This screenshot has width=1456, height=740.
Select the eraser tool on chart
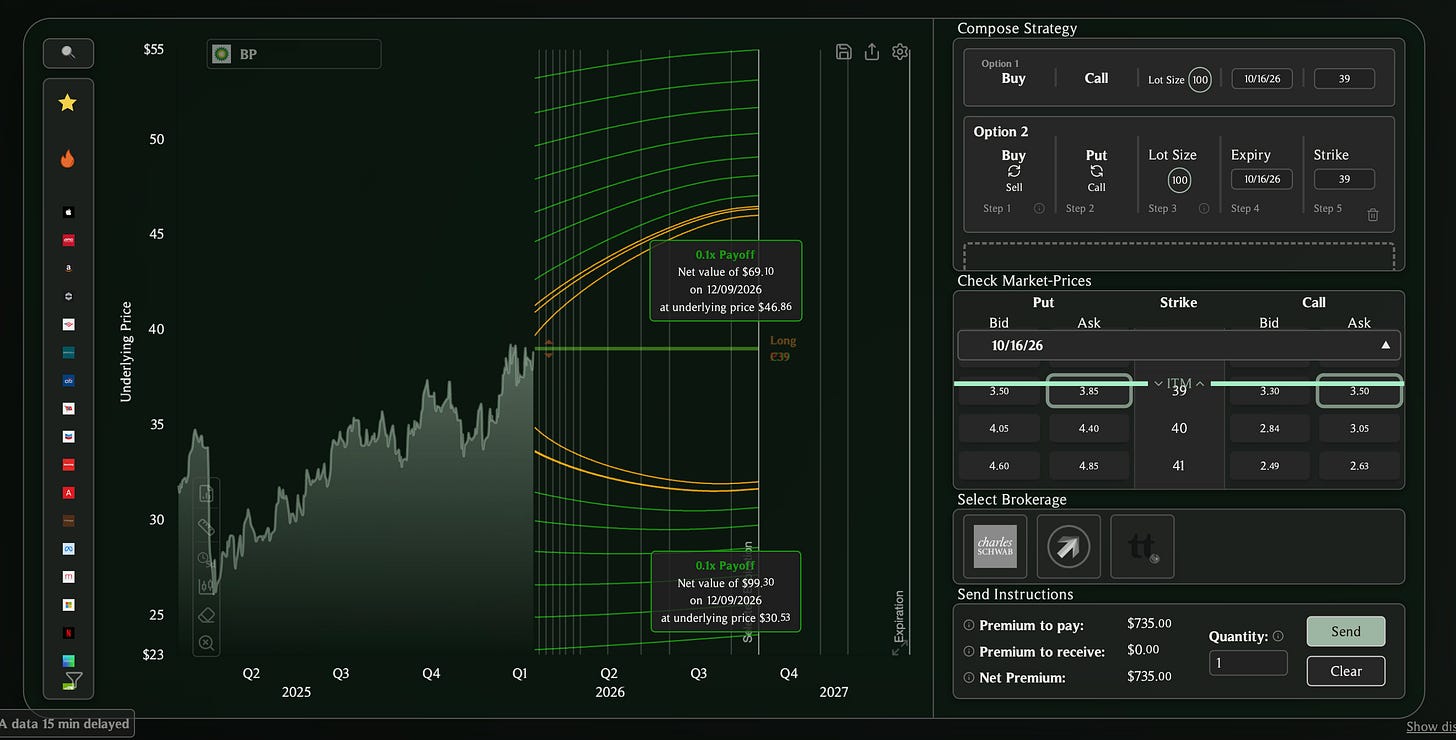[x=207, y=615]
